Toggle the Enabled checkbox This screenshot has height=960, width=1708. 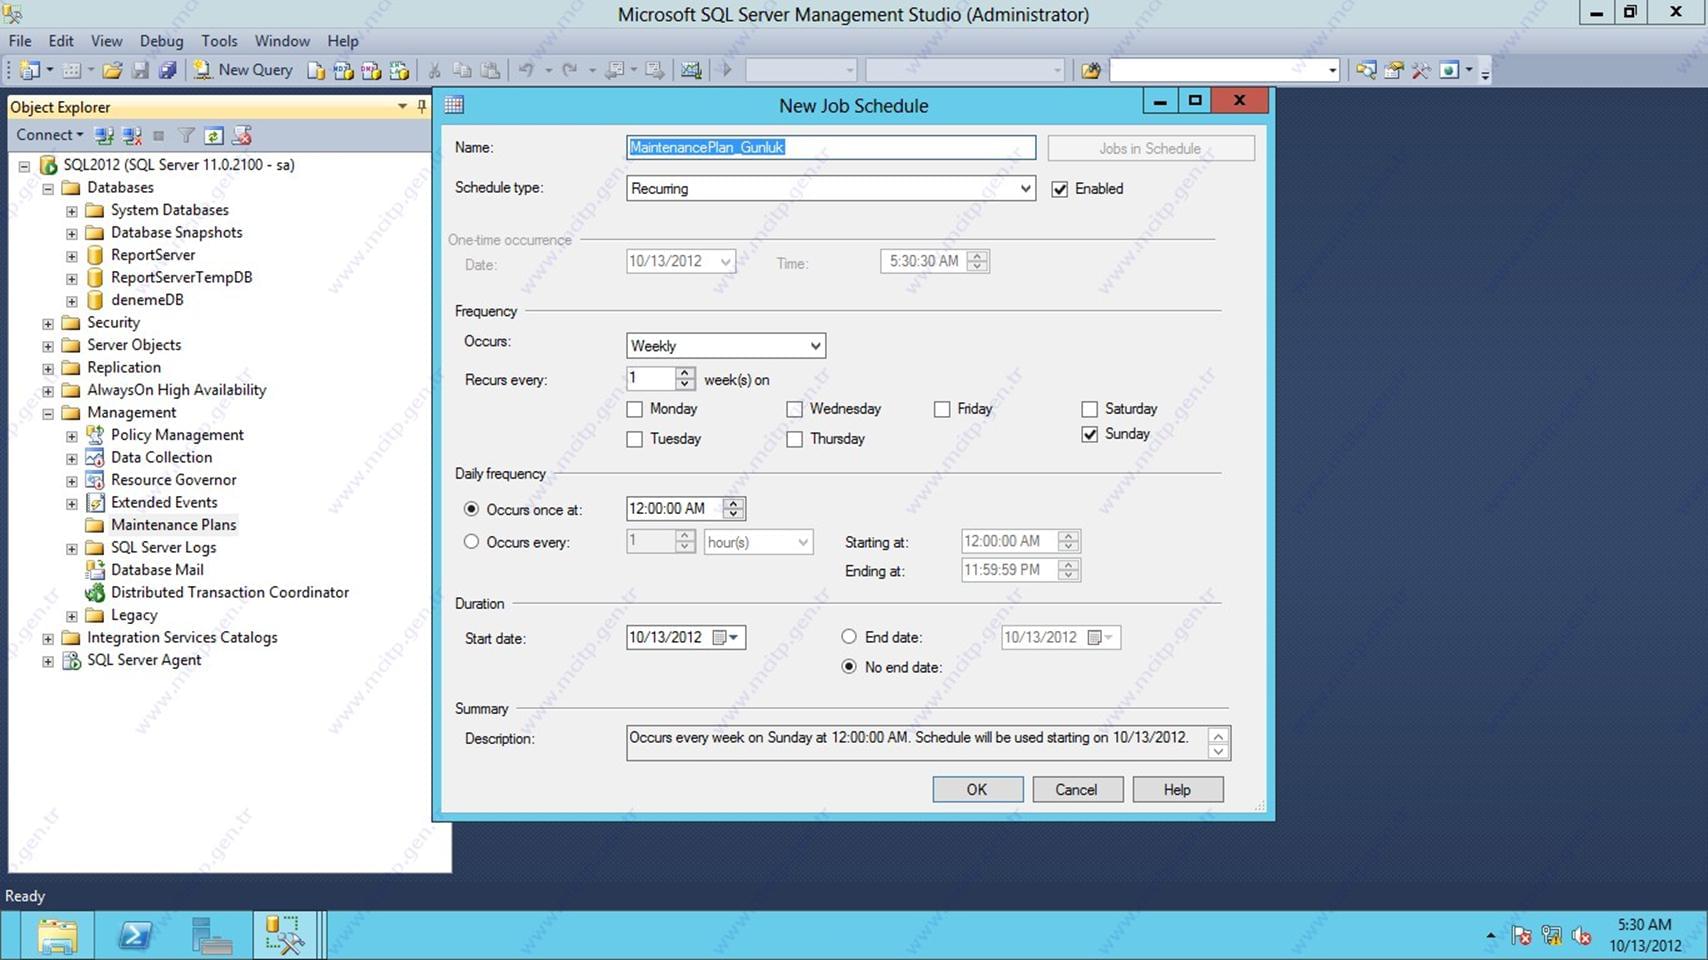[1060, 189]
